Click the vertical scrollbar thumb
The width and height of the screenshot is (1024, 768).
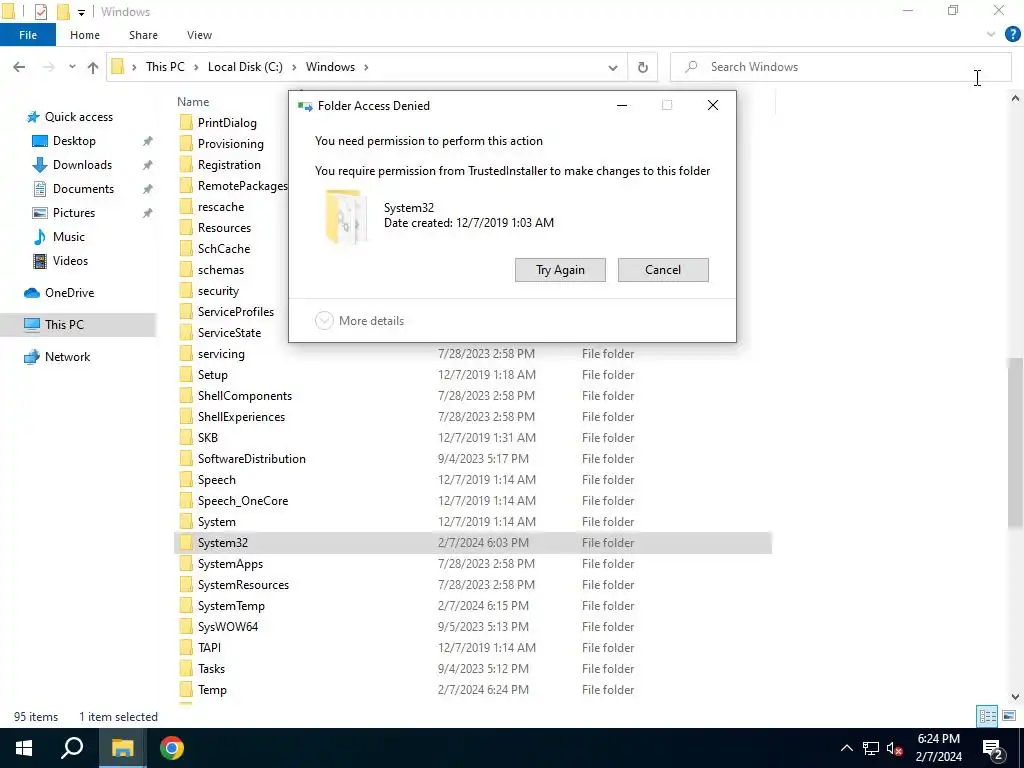(1015, 442)
